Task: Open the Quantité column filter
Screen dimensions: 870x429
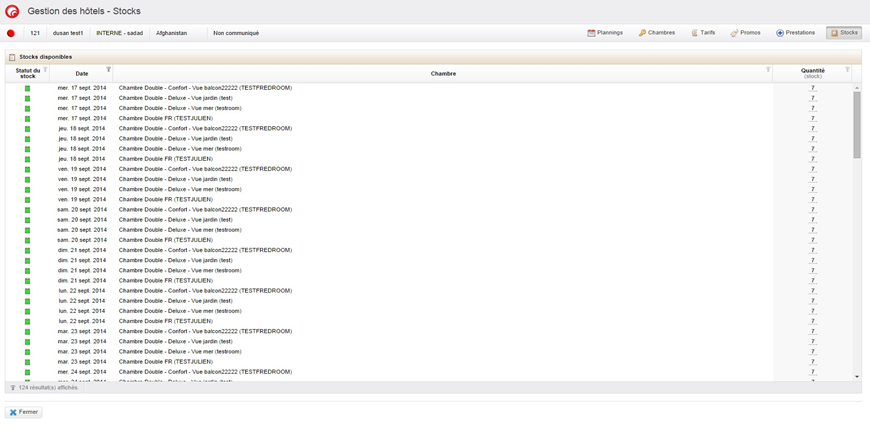Action: pos(847,70)
